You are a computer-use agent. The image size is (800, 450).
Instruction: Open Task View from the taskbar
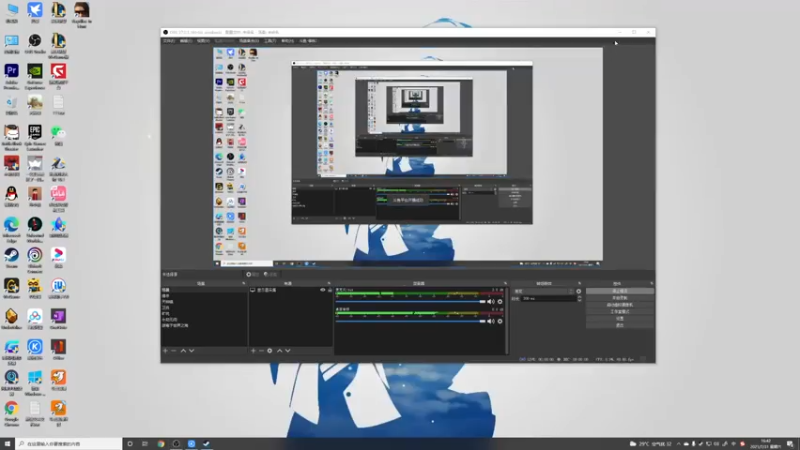tap(145, 444)
